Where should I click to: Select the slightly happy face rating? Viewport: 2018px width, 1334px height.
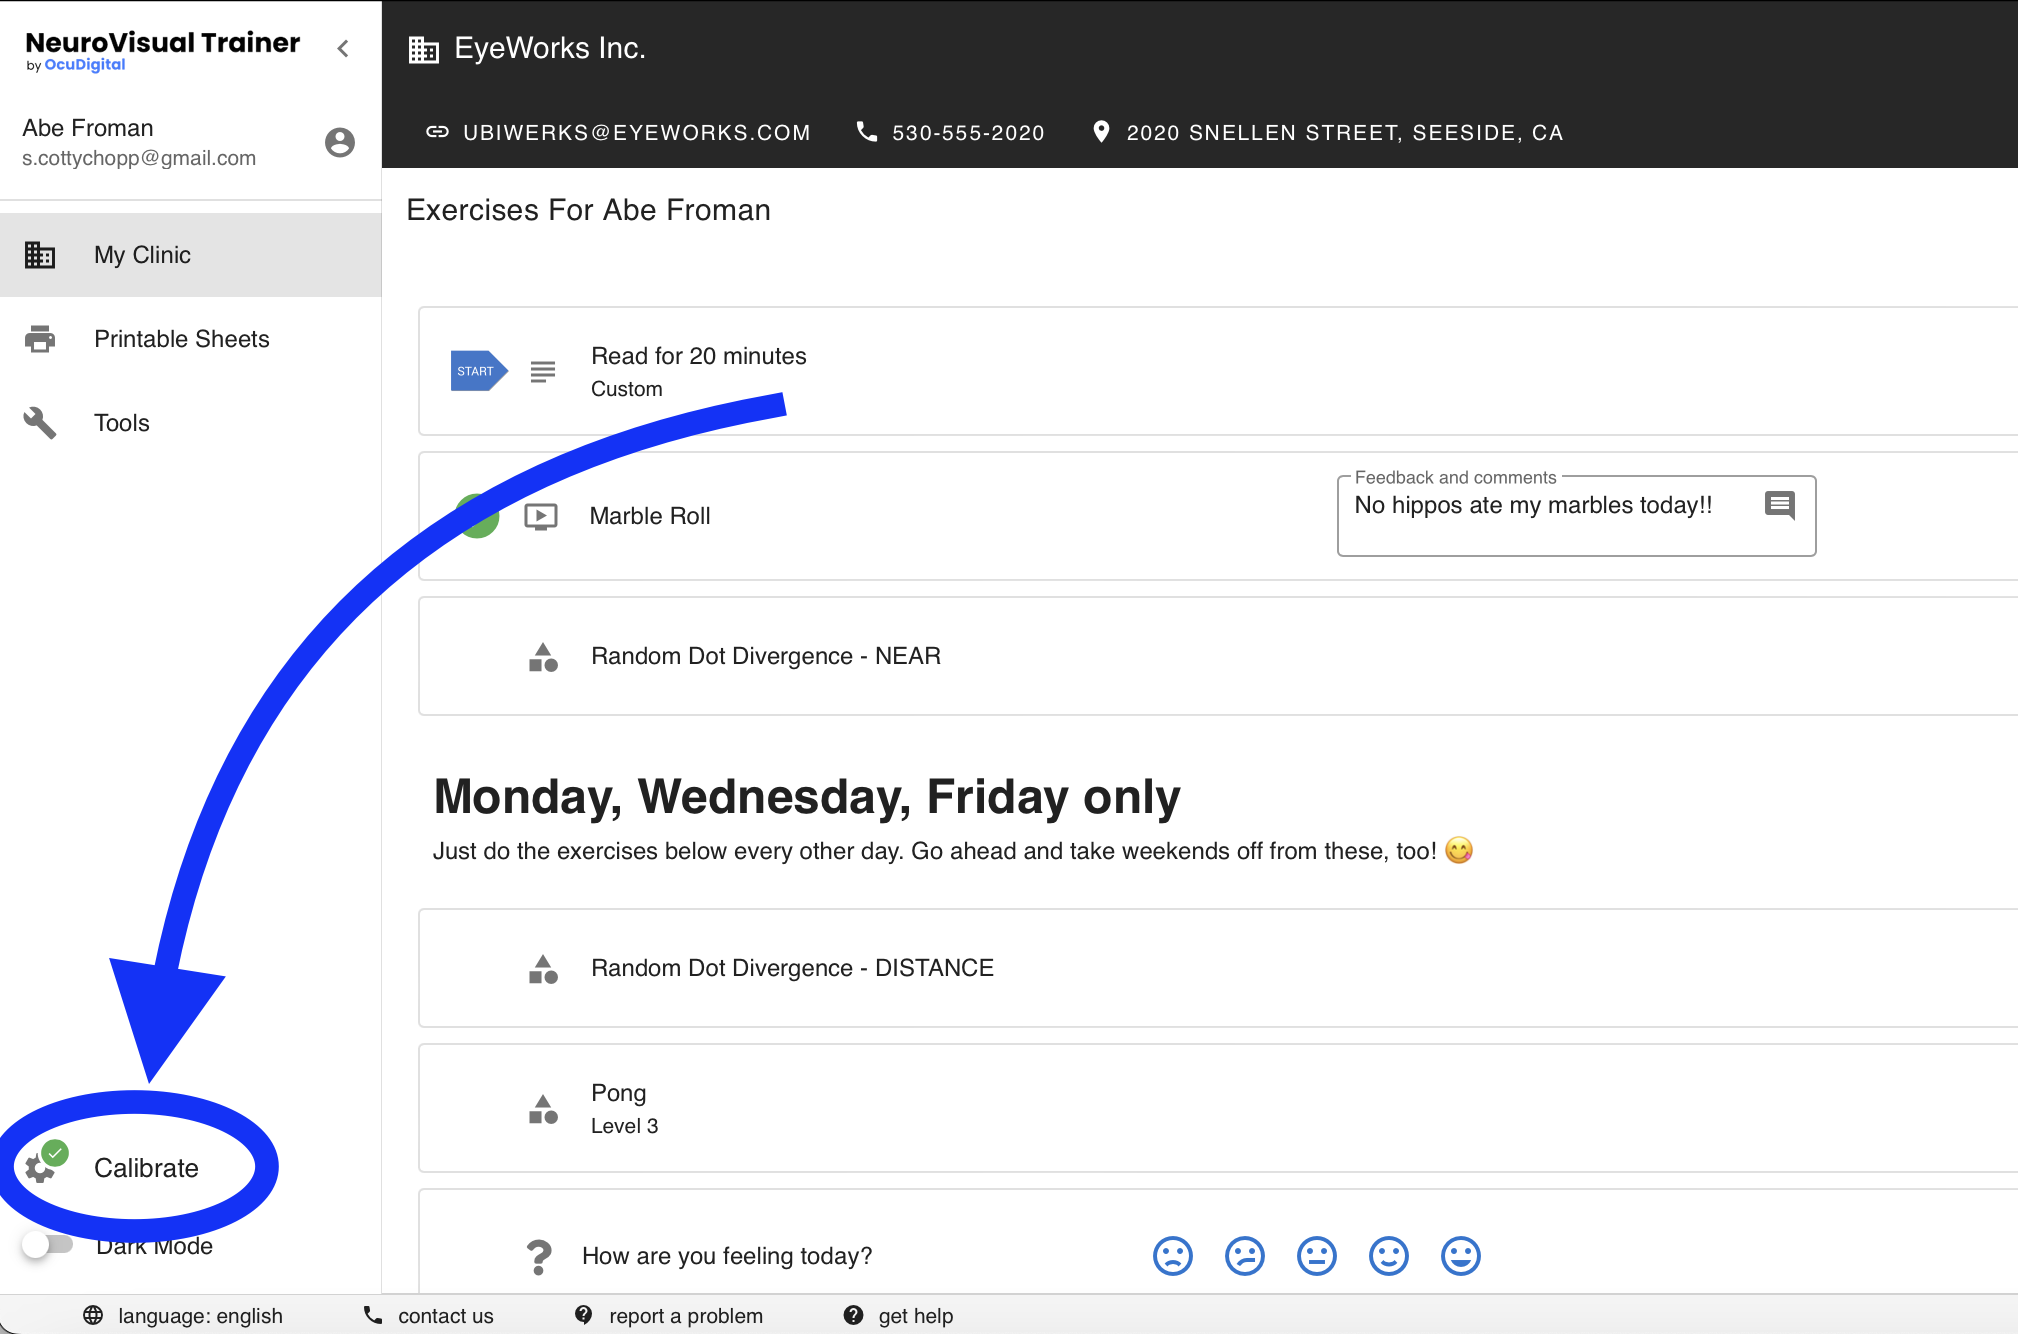[1389, 1256]
